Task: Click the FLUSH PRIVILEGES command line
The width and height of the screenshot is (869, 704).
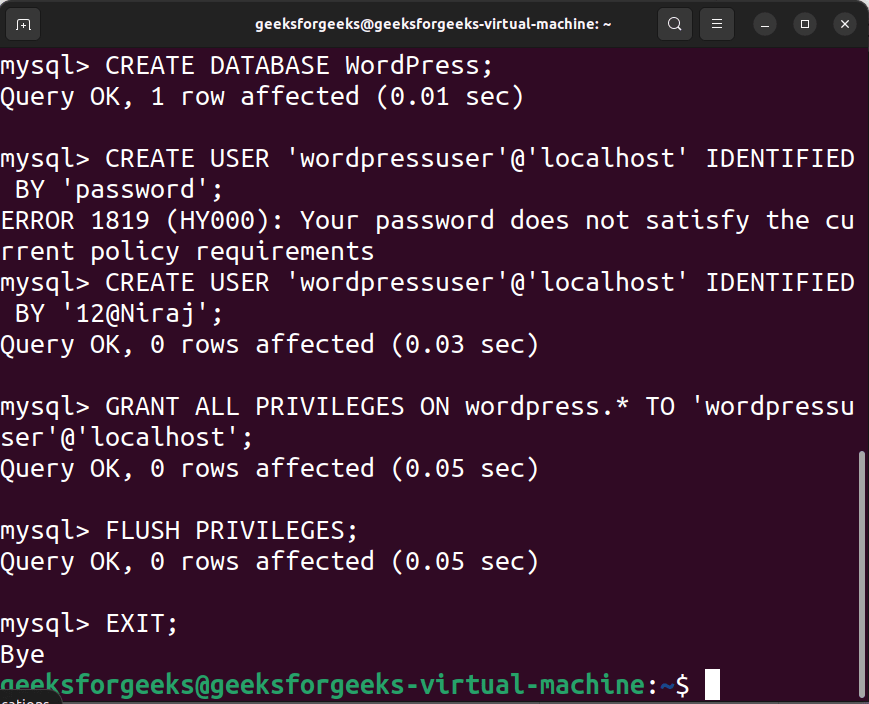Action: pos(231,531)
